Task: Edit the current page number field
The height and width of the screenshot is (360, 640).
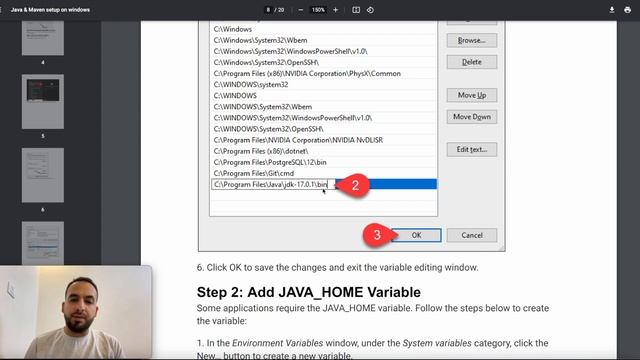Action: (268, 10)
